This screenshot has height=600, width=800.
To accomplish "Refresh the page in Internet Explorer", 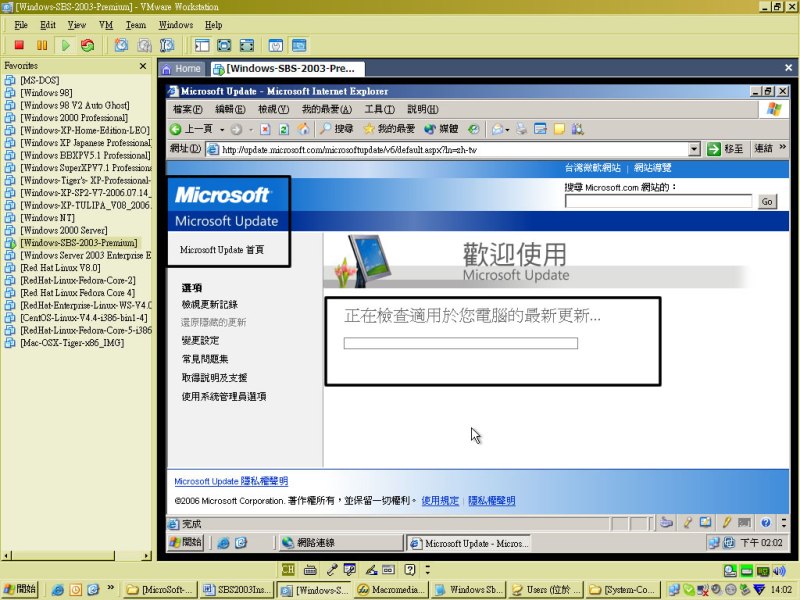I will click(284, 129).
